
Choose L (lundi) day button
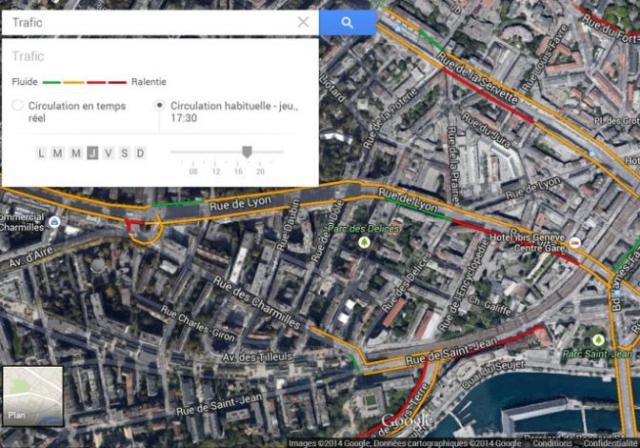(x=41, y=153)
